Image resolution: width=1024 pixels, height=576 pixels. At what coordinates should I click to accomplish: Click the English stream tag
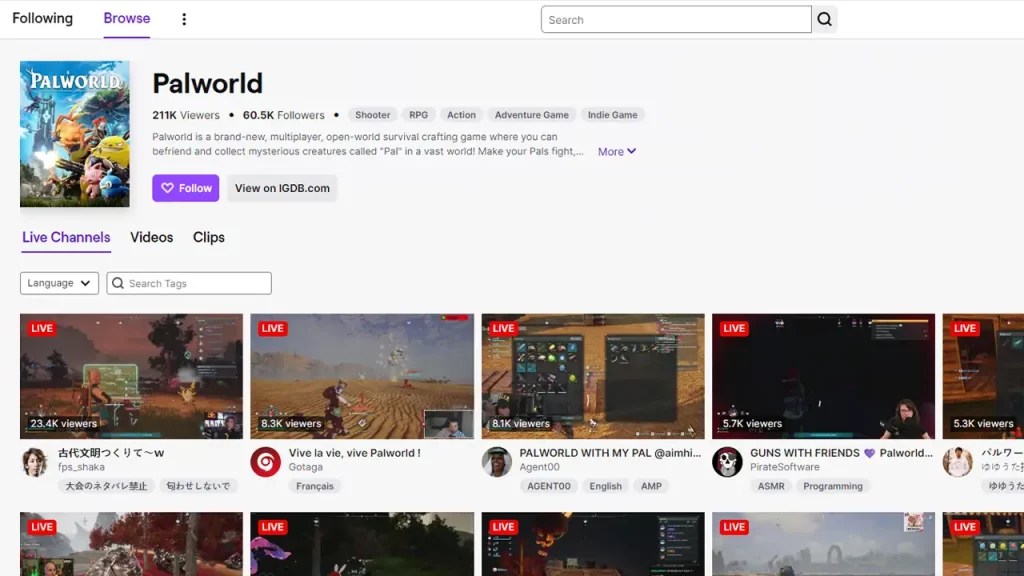[605, 486]
